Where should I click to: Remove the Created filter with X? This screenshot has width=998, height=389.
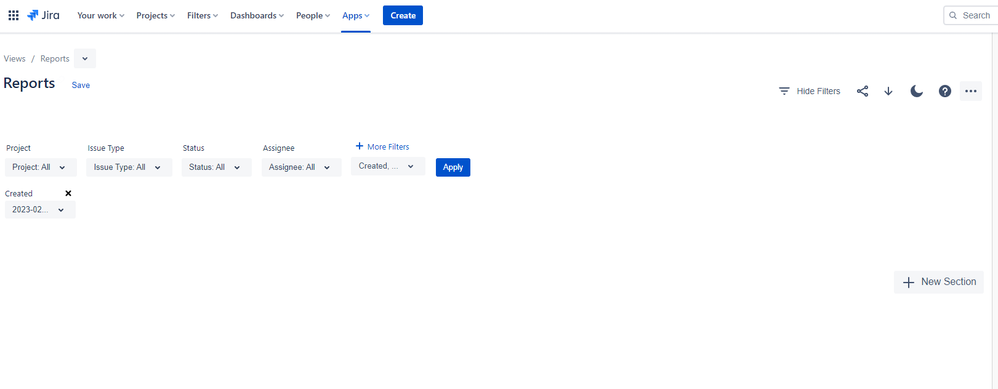[68, 194]
